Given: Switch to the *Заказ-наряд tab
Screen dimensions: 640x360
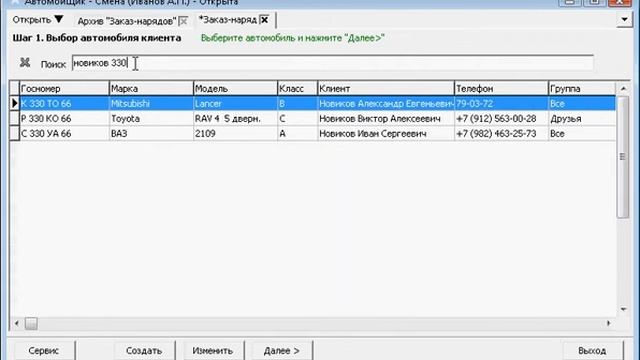Looking at the screenshot, I should (x=227, y=20).
